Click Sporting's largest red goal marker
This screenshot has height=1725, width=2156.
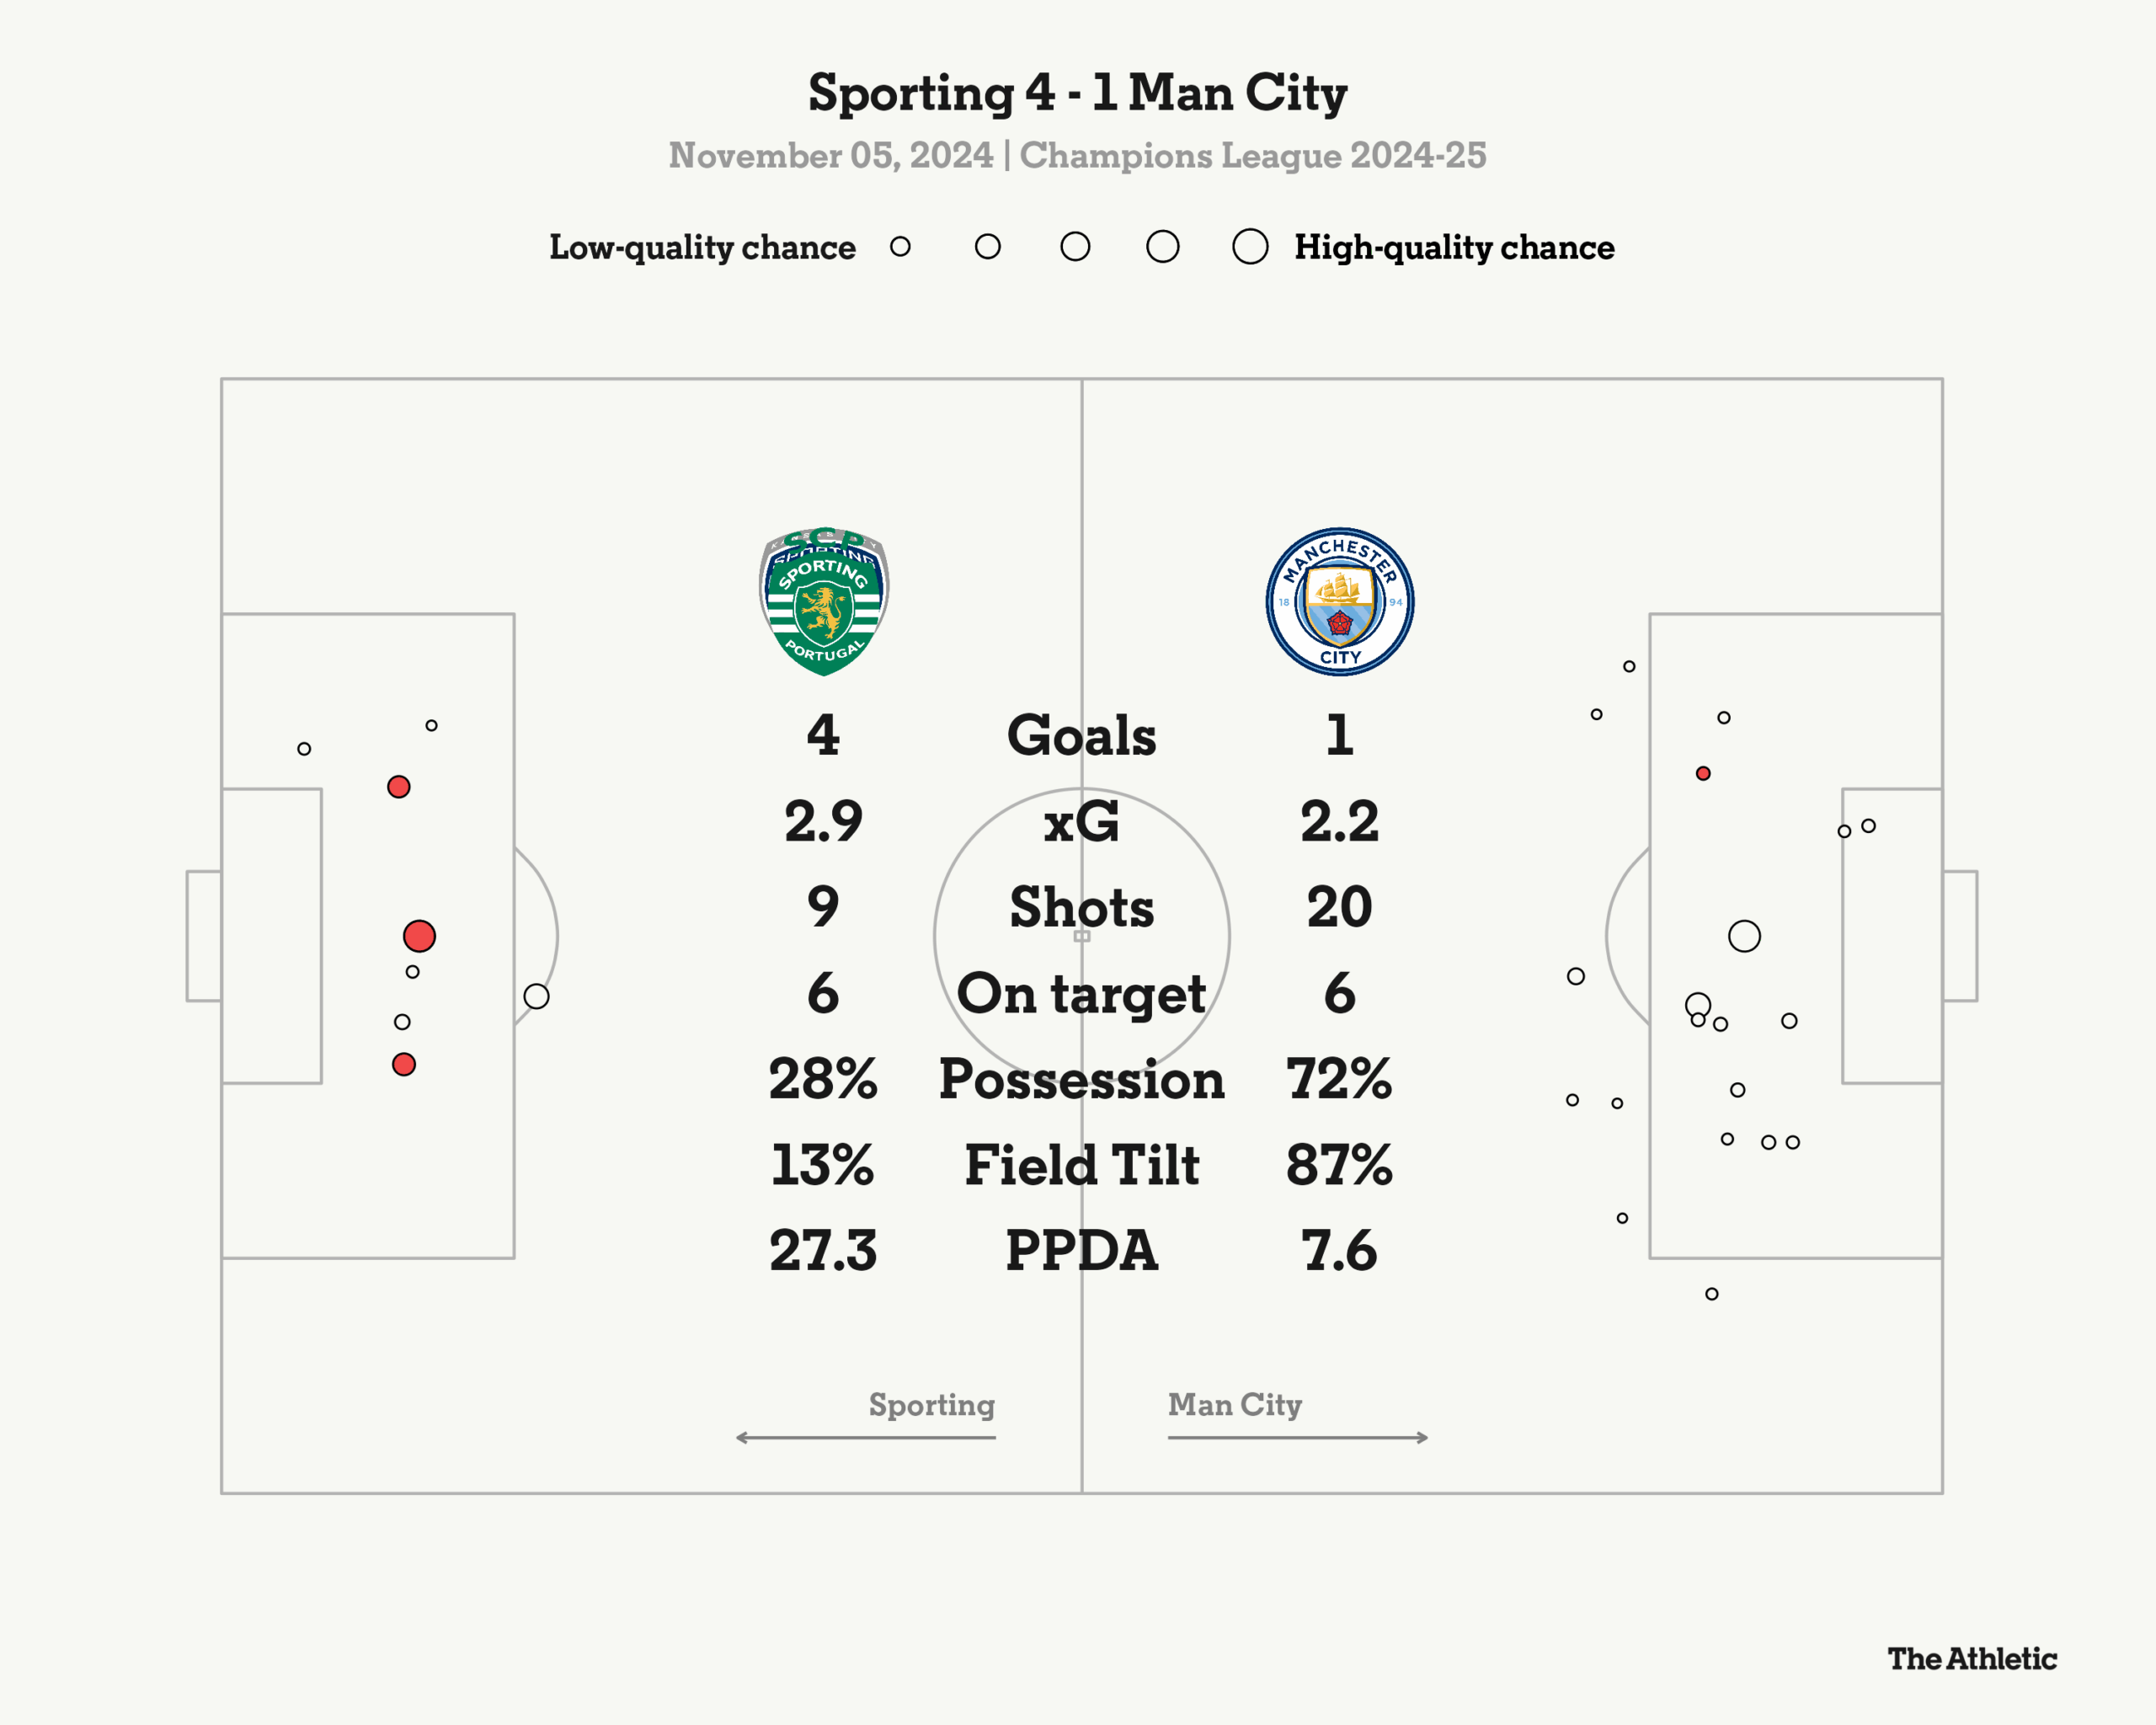pos(419,936)
